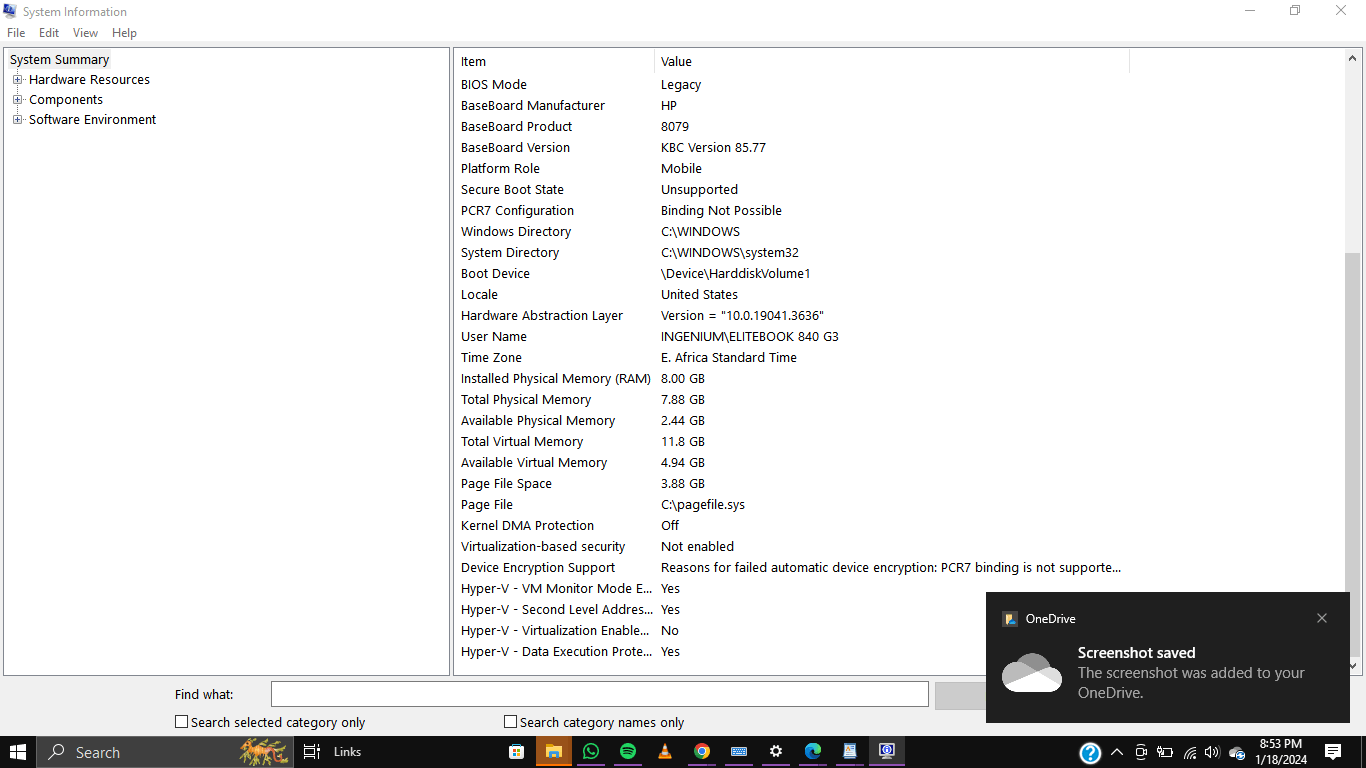Select the Secure Boot State row

tap(791, 190)
